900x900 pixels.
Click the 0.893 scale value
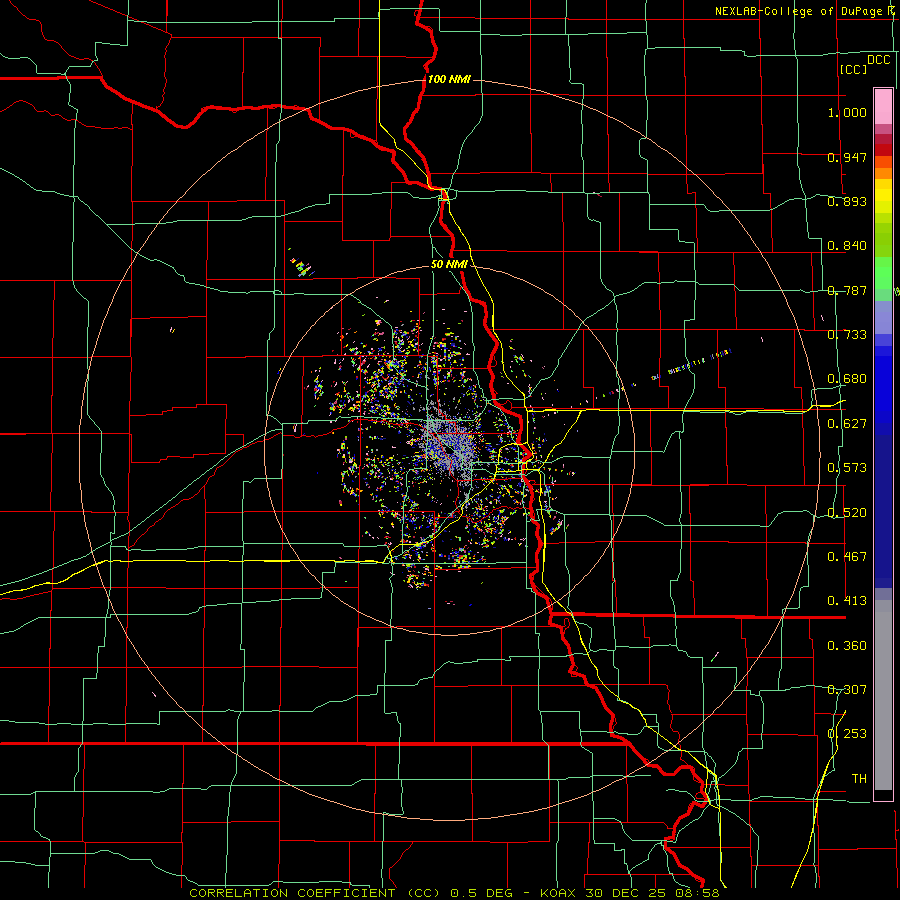[847, 201]
